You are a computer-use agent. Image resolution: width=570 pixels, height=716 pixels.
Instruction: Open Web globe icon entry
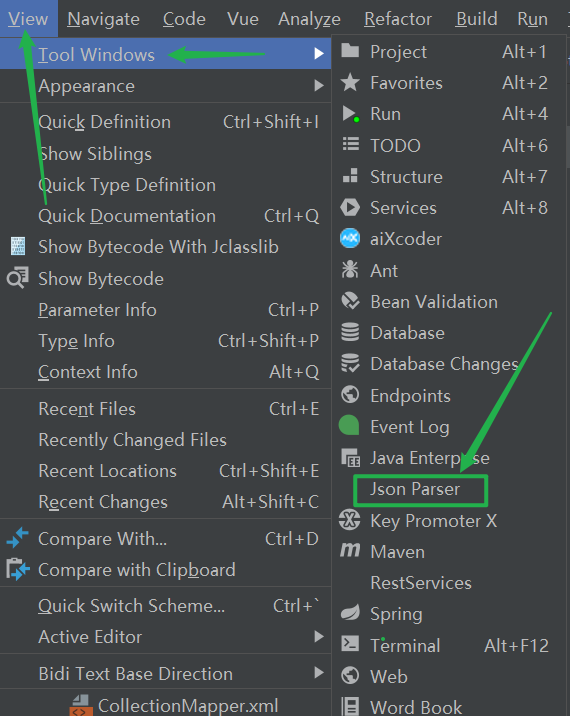(350, 675)
